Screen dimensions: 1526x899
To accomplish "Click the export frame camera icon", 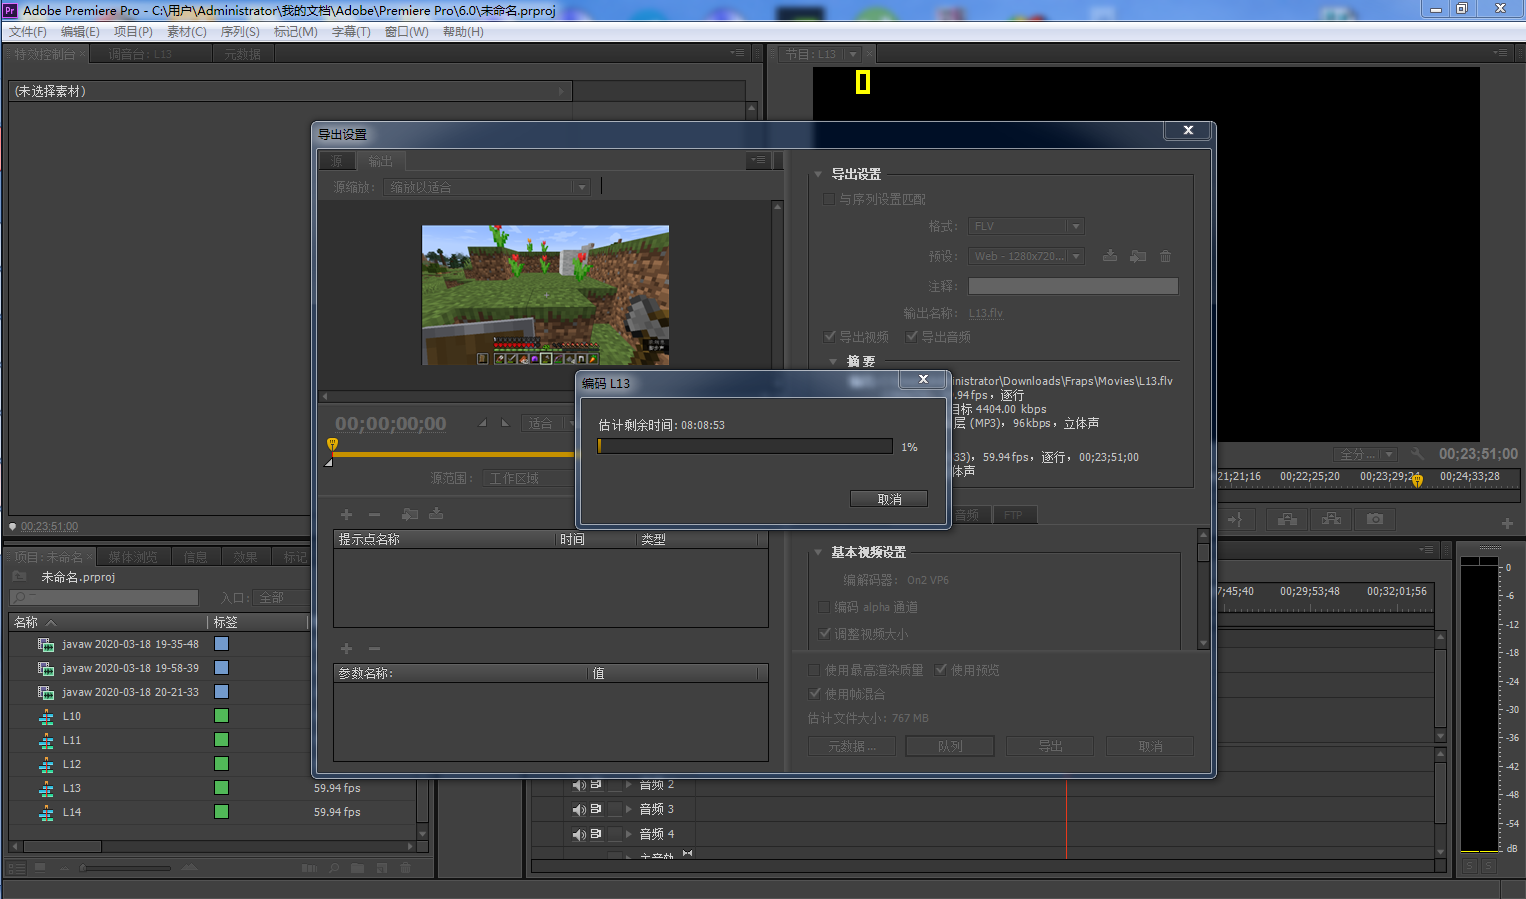I will click(x=1375, y=519).
